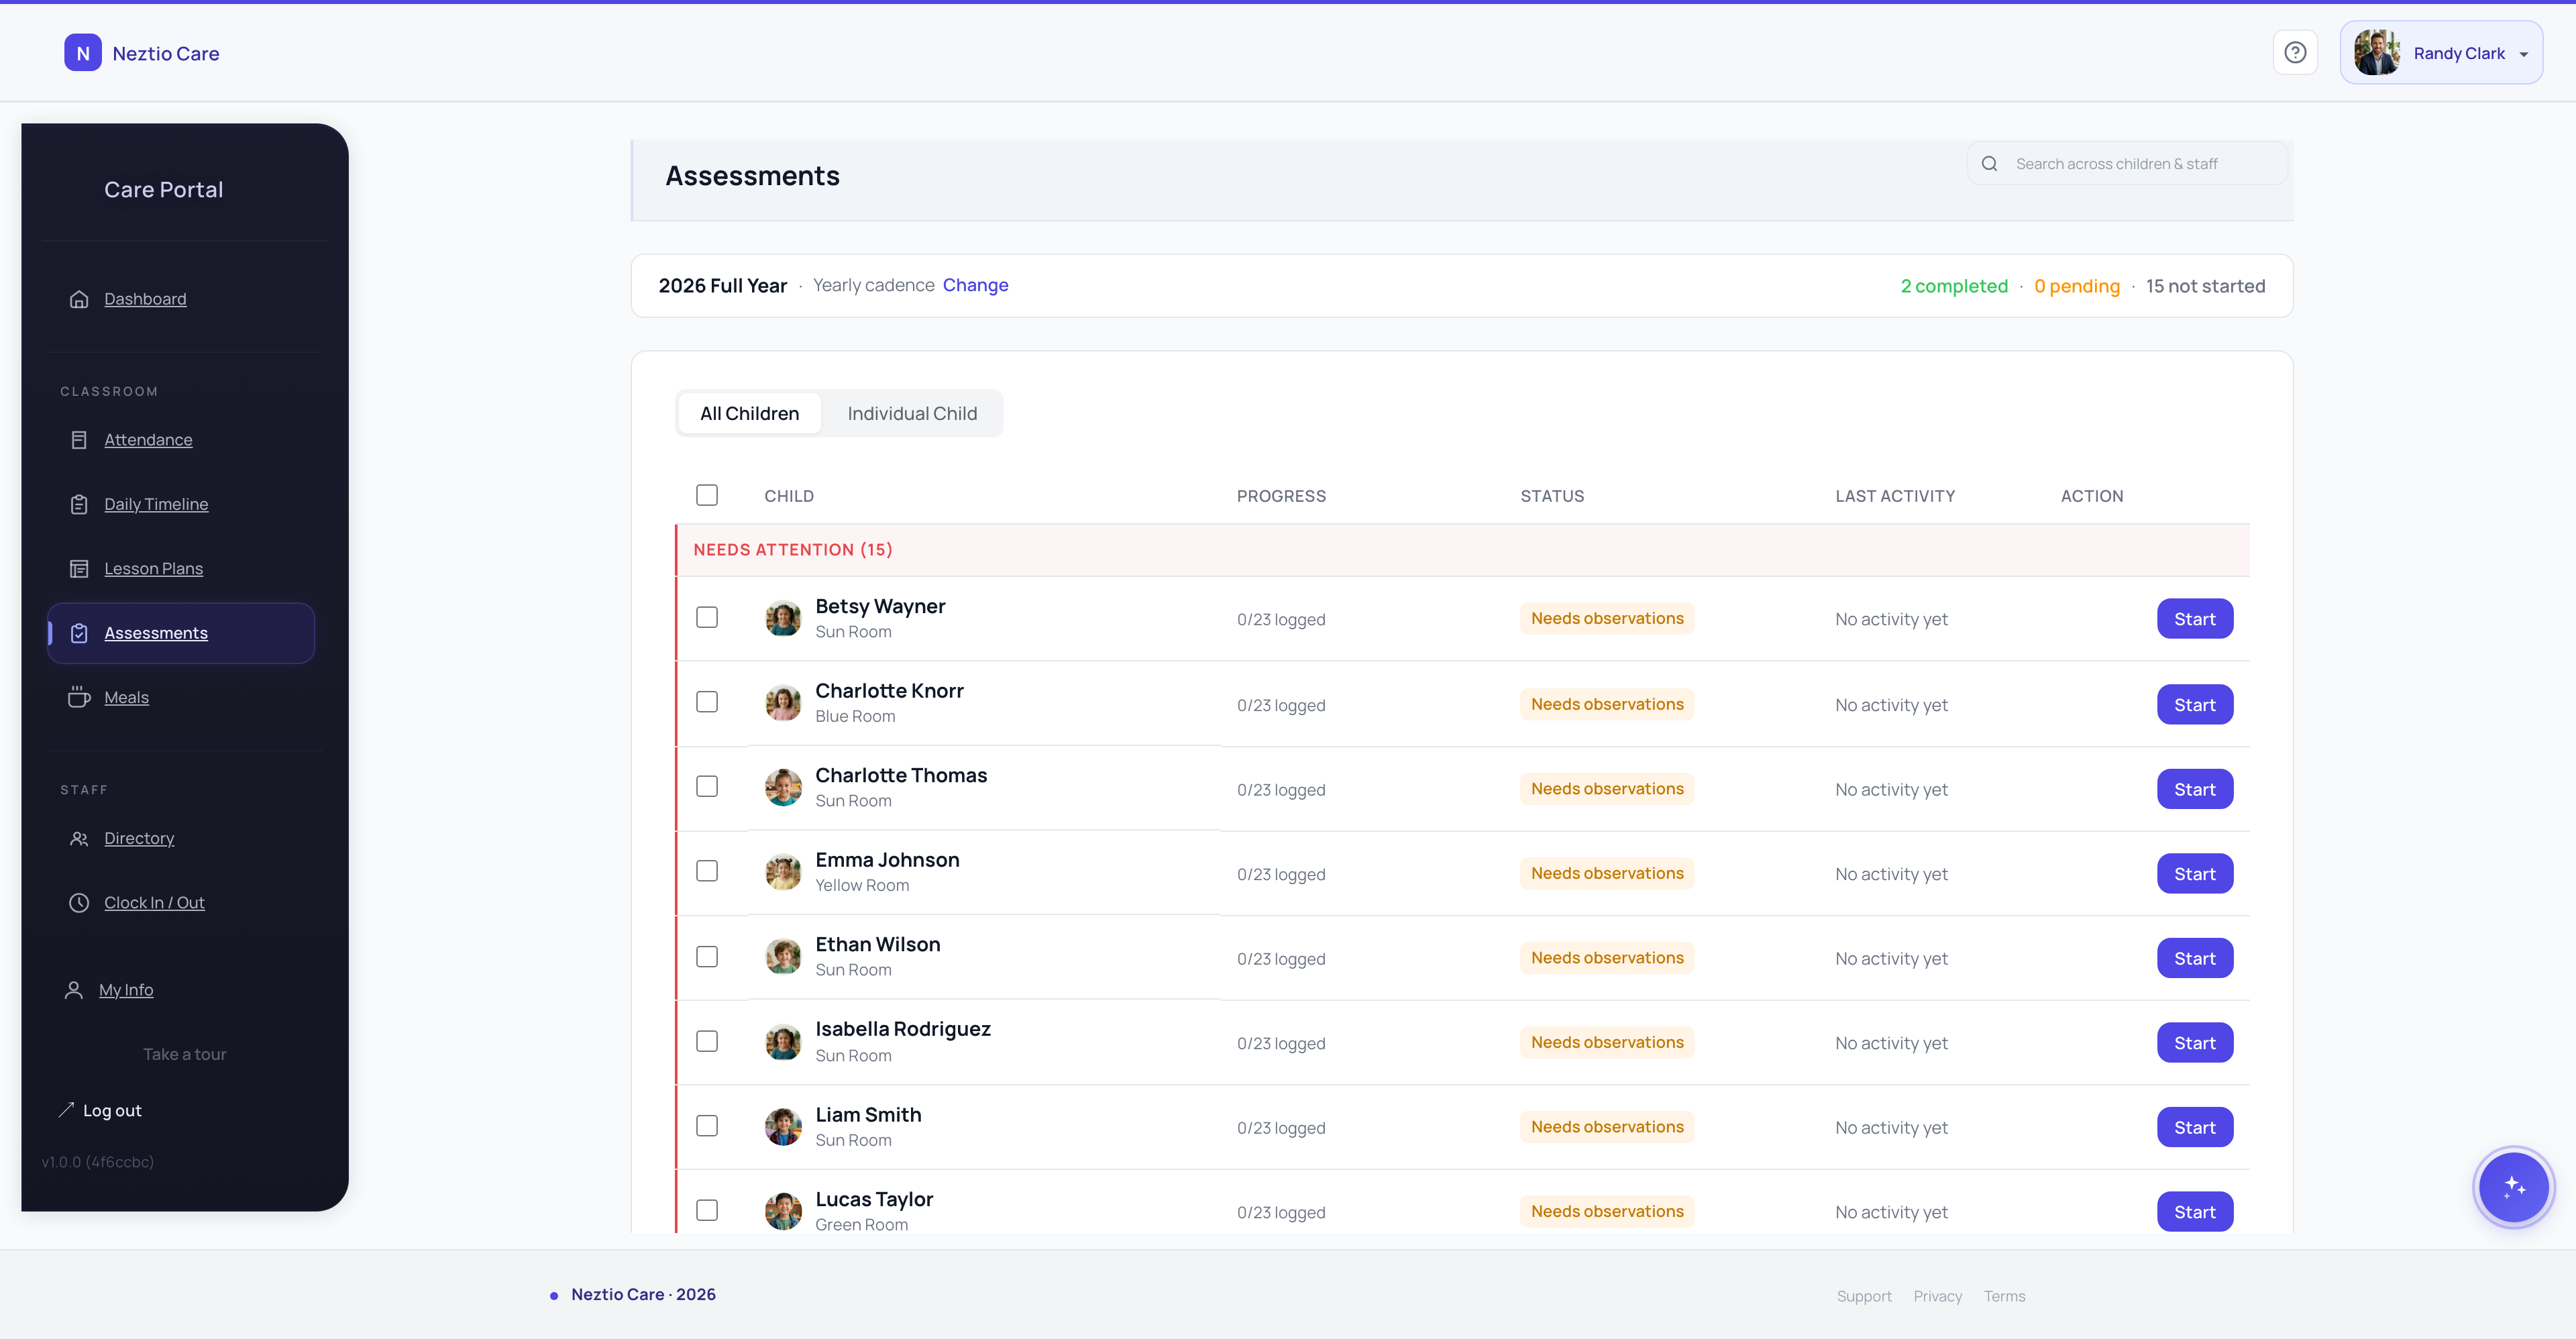Switch to the Individual Child tab
The width and height of the screenshot is (2576, 1339).
(x=912, y=413)
